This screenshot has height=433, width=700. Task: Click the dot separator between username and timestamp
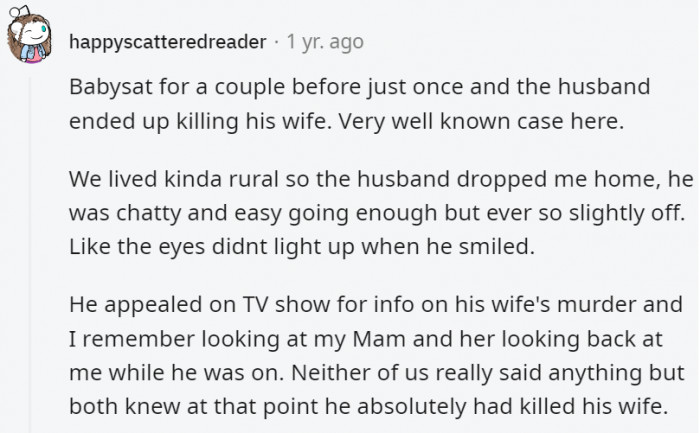pos(277,42)
